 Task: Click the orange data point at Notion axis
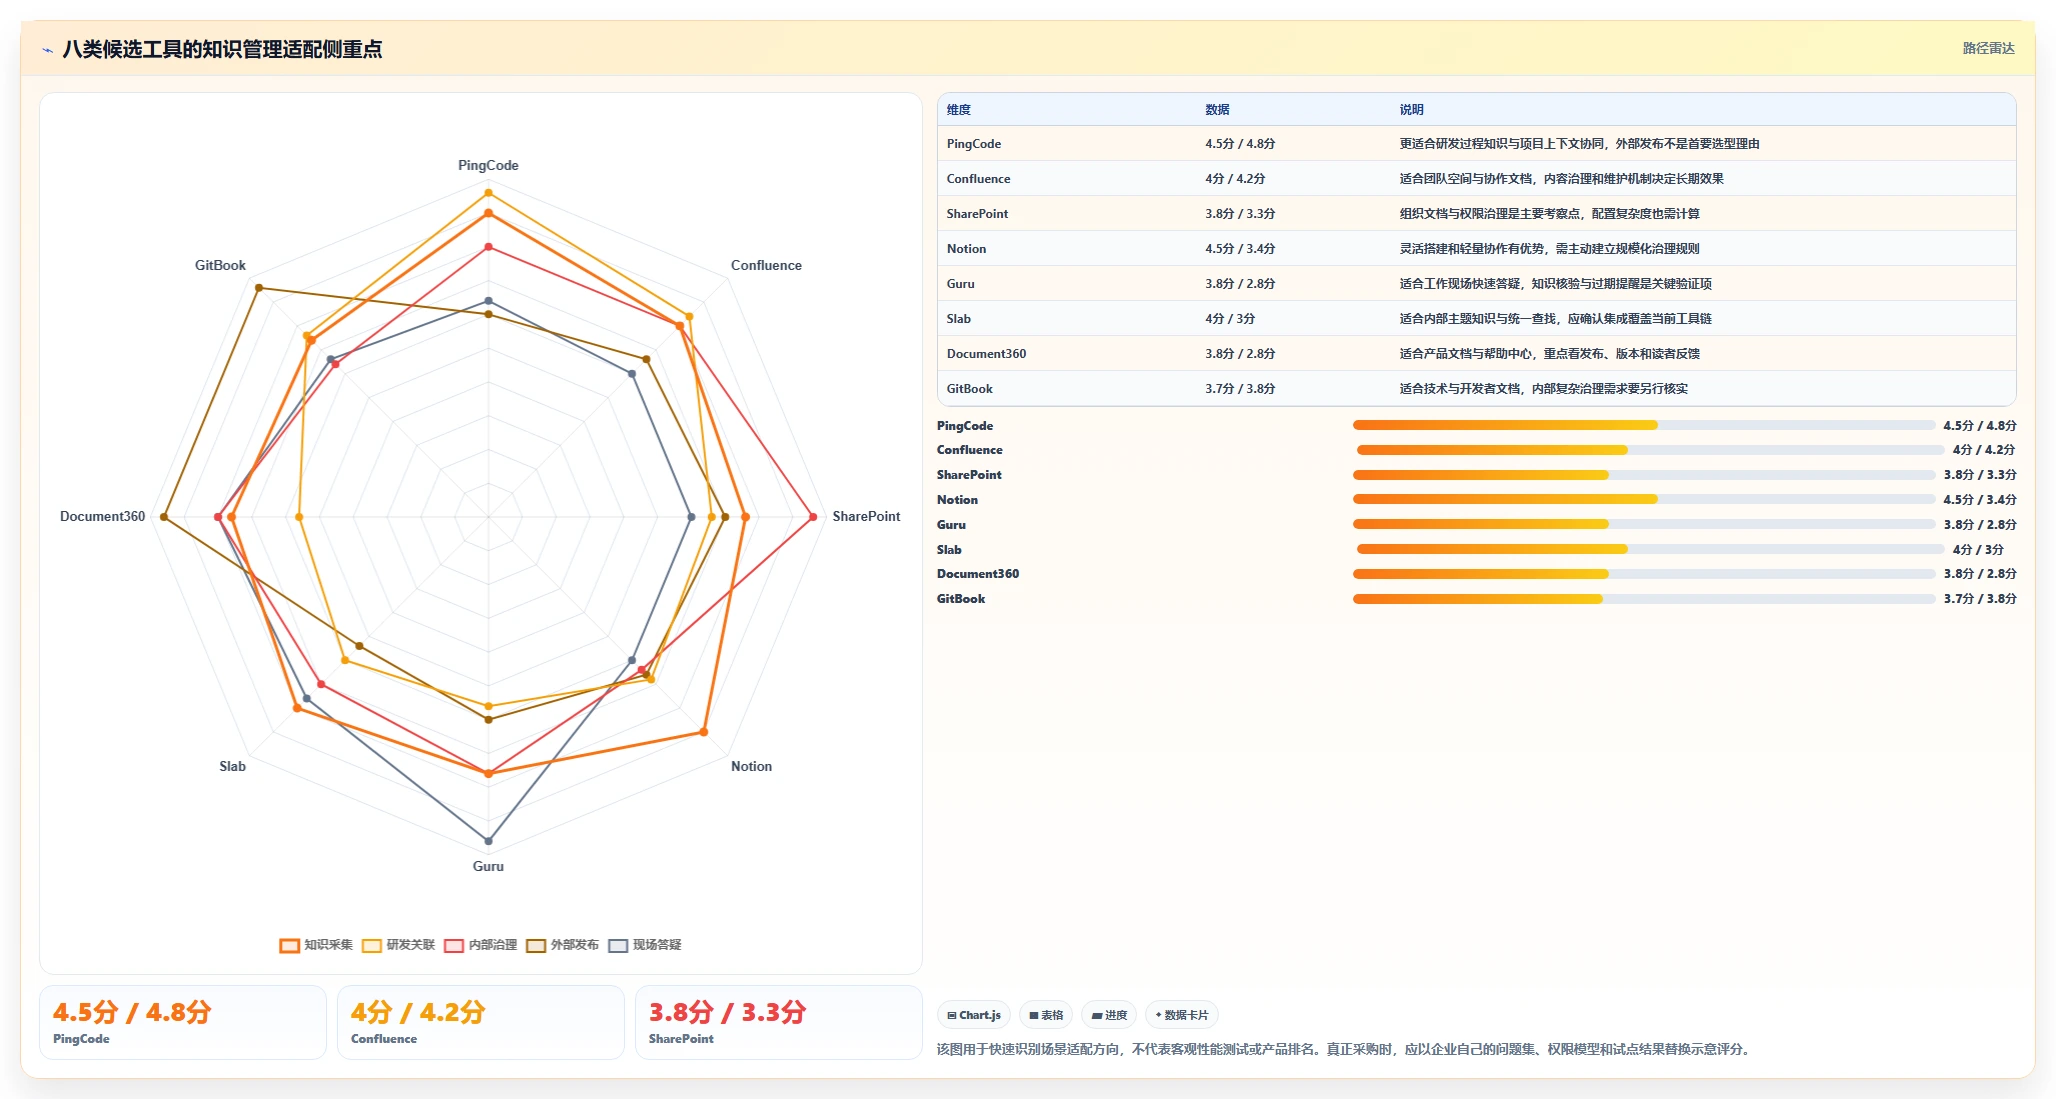(704, 732)
